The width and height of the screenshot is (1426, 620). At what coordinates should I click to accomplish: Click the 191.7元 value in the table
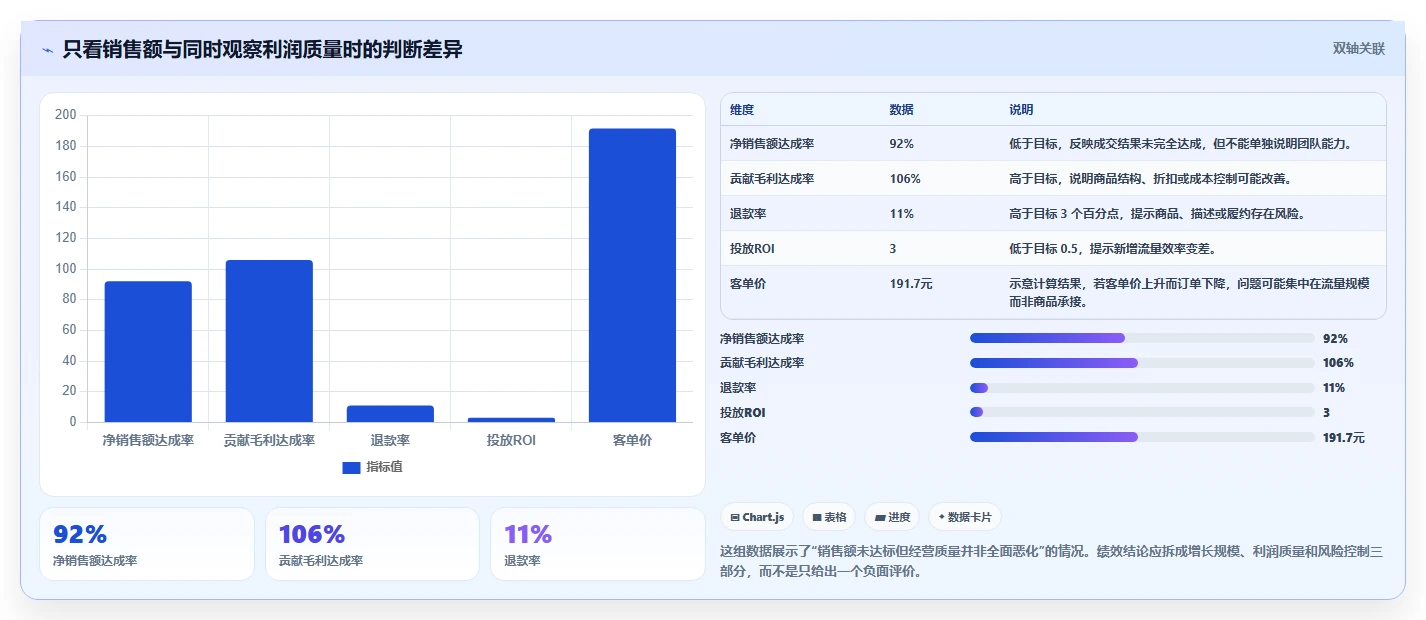point(911,284)
